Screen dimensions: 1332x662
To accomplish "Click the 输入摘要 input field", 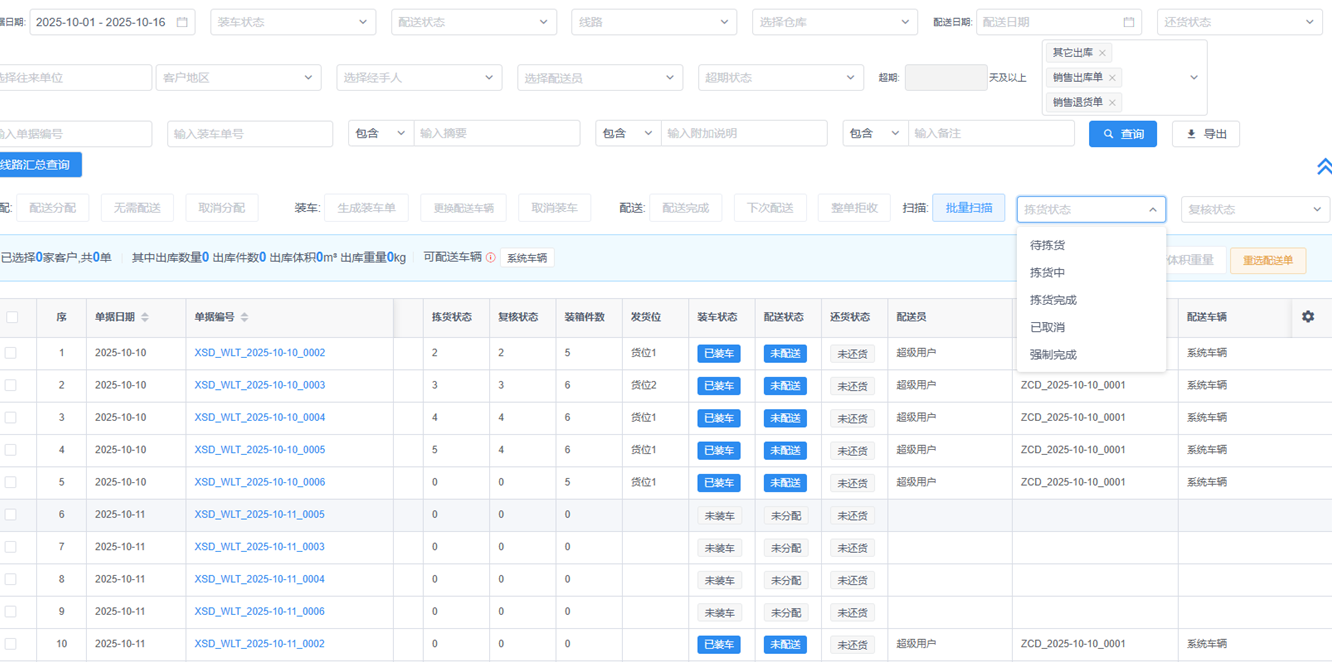I will point(496,134).
